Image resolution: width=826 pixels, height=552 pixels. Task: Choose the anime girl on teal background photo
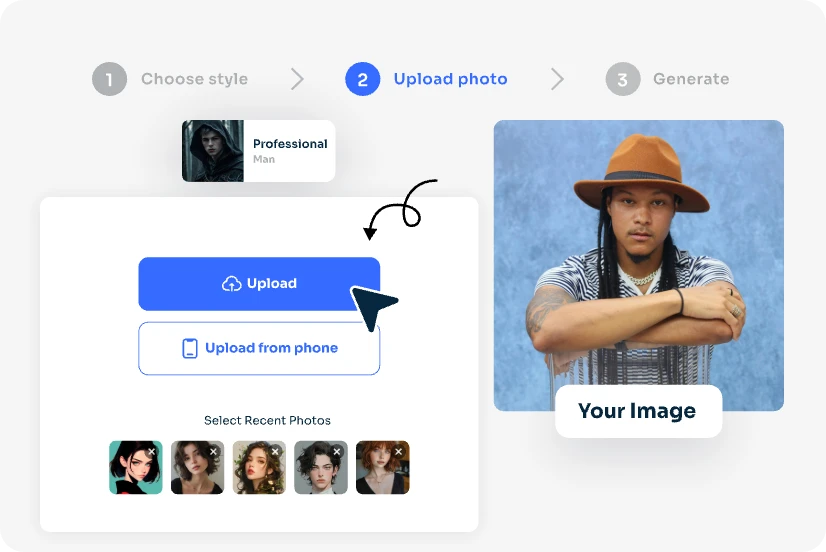coord(134,469)
